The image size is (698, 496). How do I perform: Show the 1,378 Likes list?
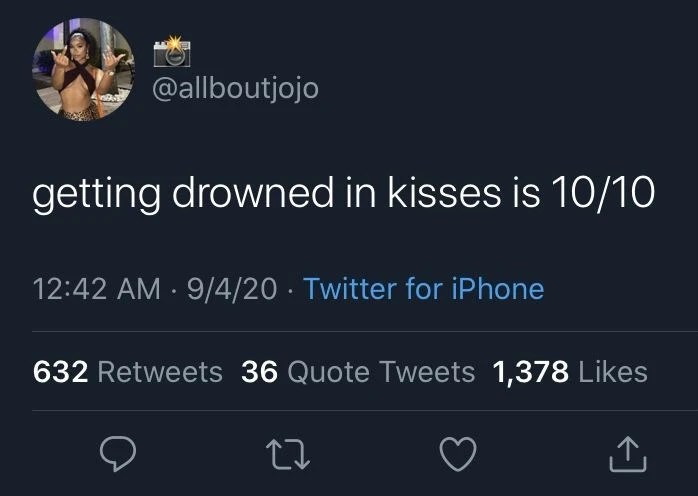click(570, 372)
